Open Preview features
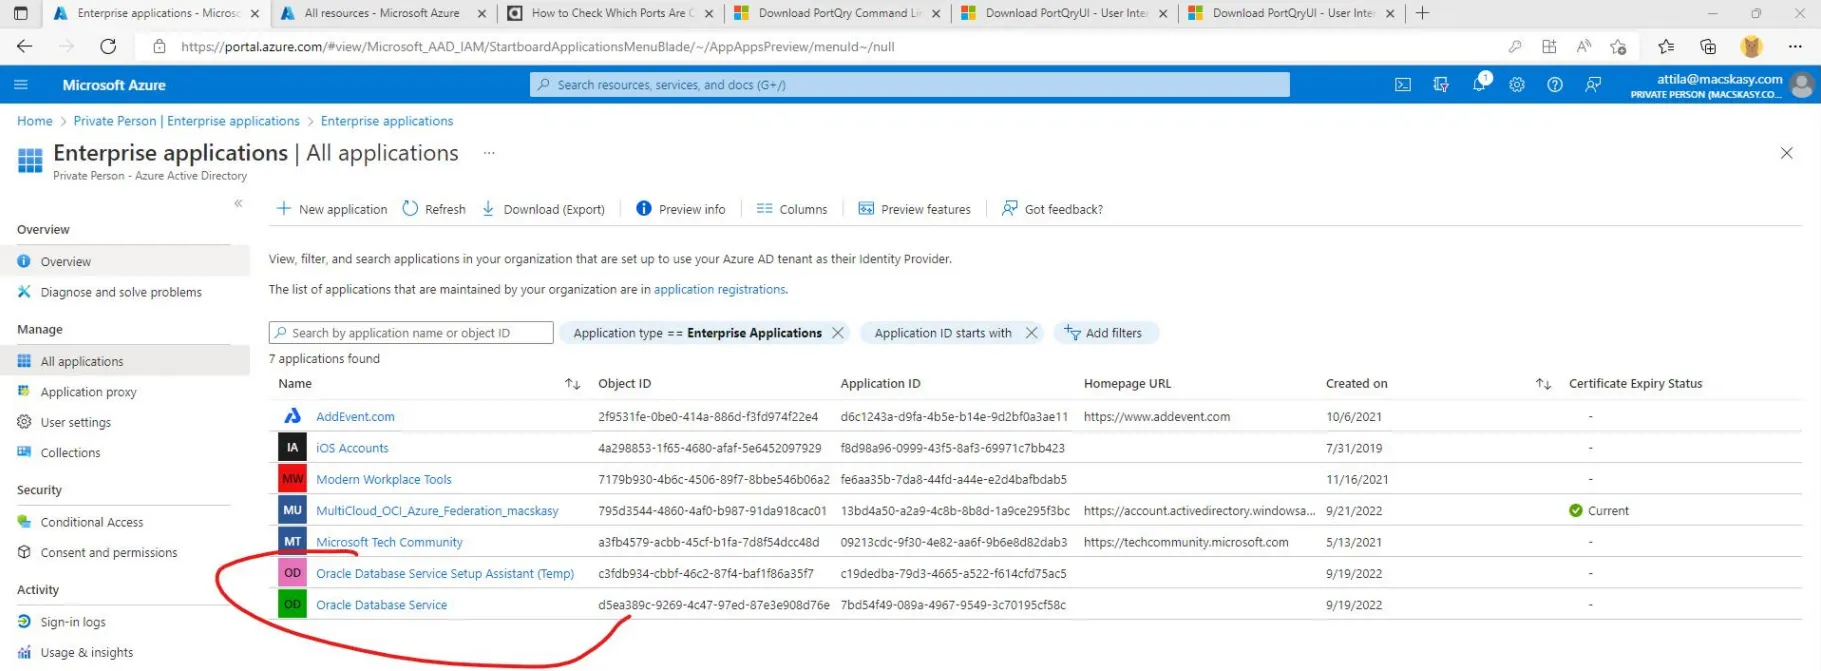Viewport: 1821px width, 671px height. pos(915,209)
